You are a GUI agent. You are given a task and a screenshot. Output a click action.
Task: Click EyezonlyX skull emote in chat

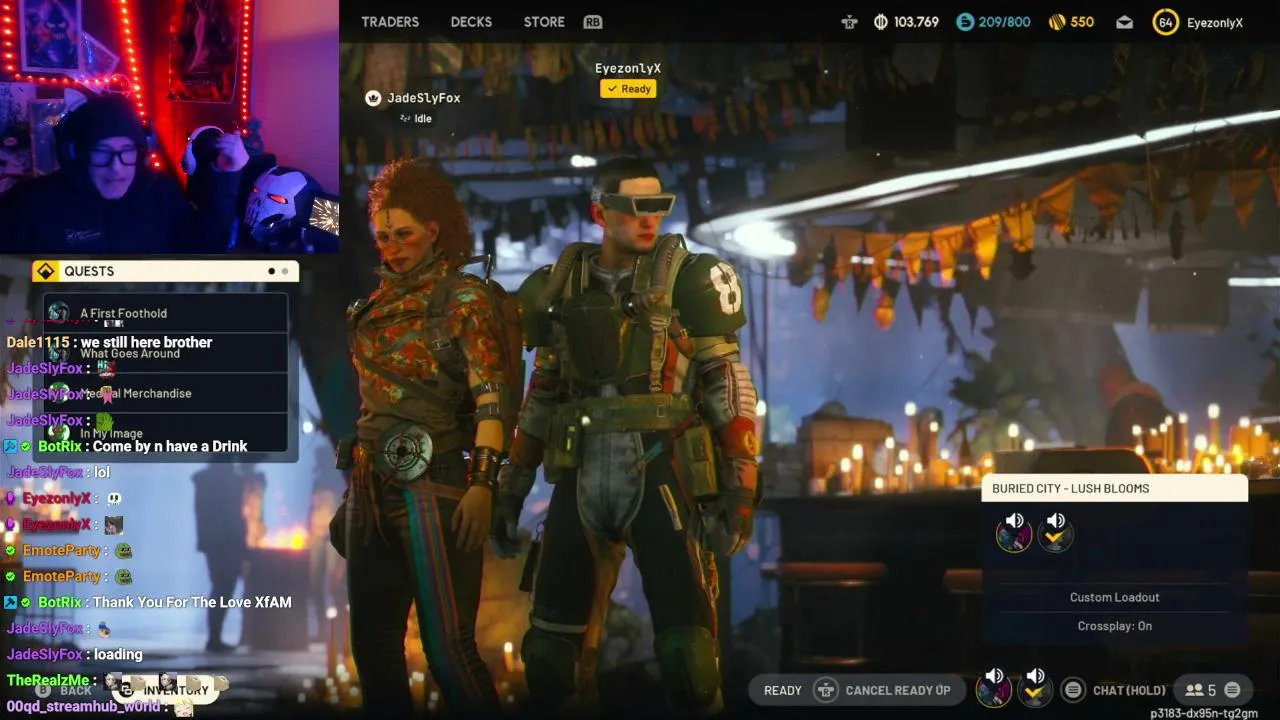click(x=113, y=498)
